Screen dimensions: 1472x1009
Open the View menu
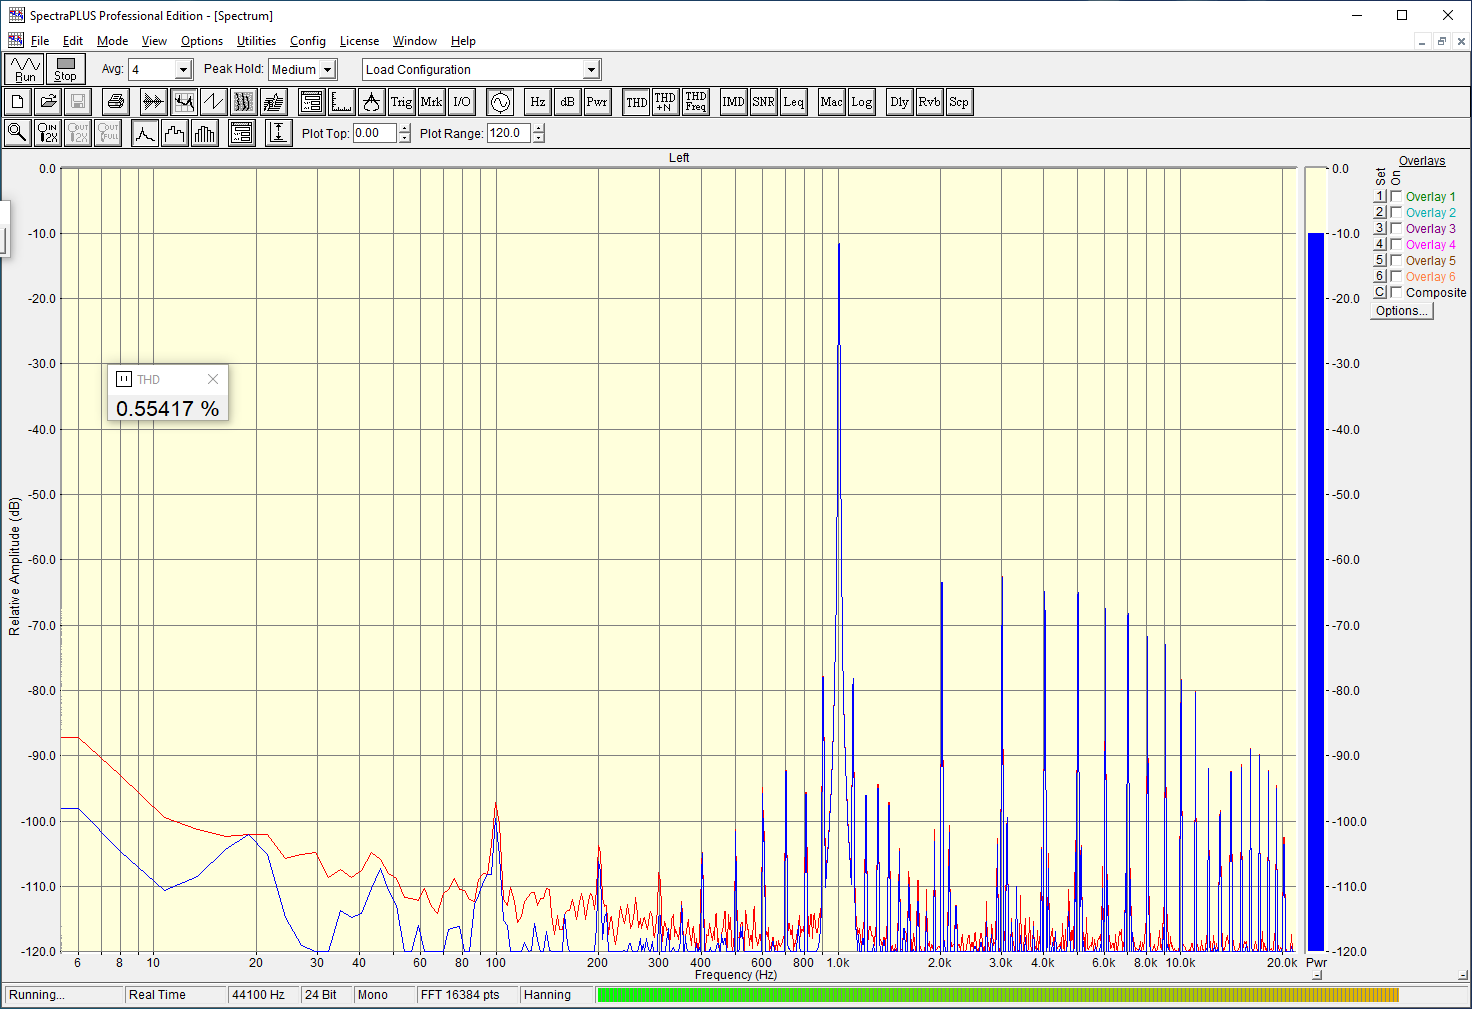click(x=154, y=41)
